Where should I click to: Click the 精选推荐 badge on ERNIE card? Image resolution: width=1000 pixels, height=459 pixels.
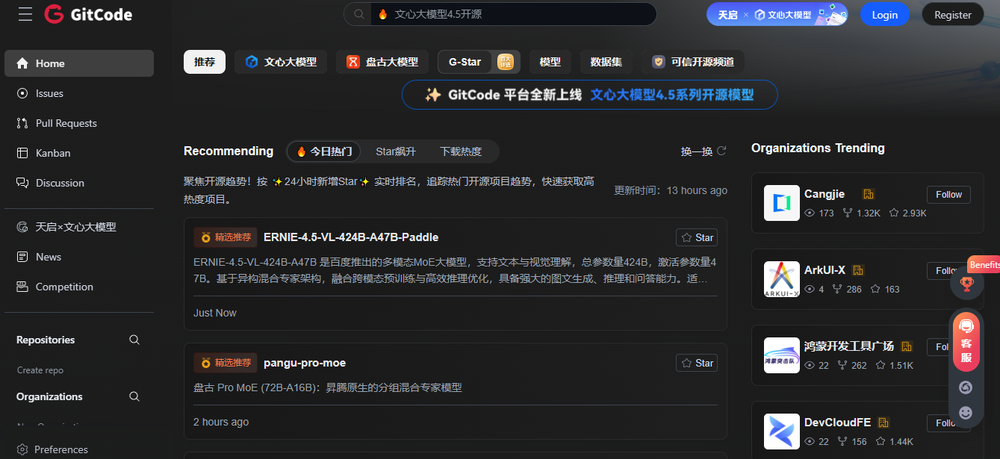225,237
